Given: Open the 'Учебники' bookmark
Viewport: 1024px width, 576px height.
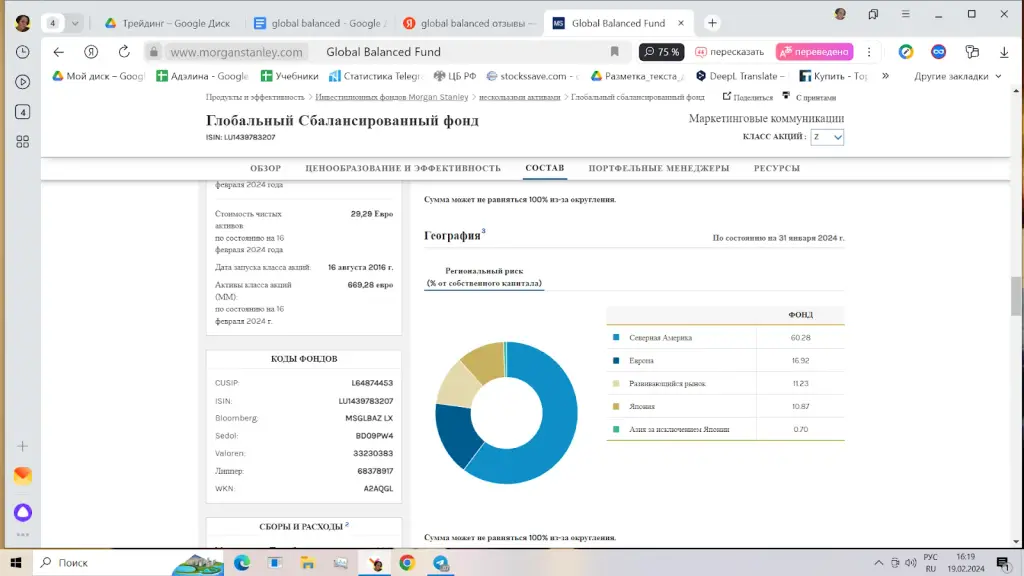Looking at the screenshot, I should tap(289, 76).
